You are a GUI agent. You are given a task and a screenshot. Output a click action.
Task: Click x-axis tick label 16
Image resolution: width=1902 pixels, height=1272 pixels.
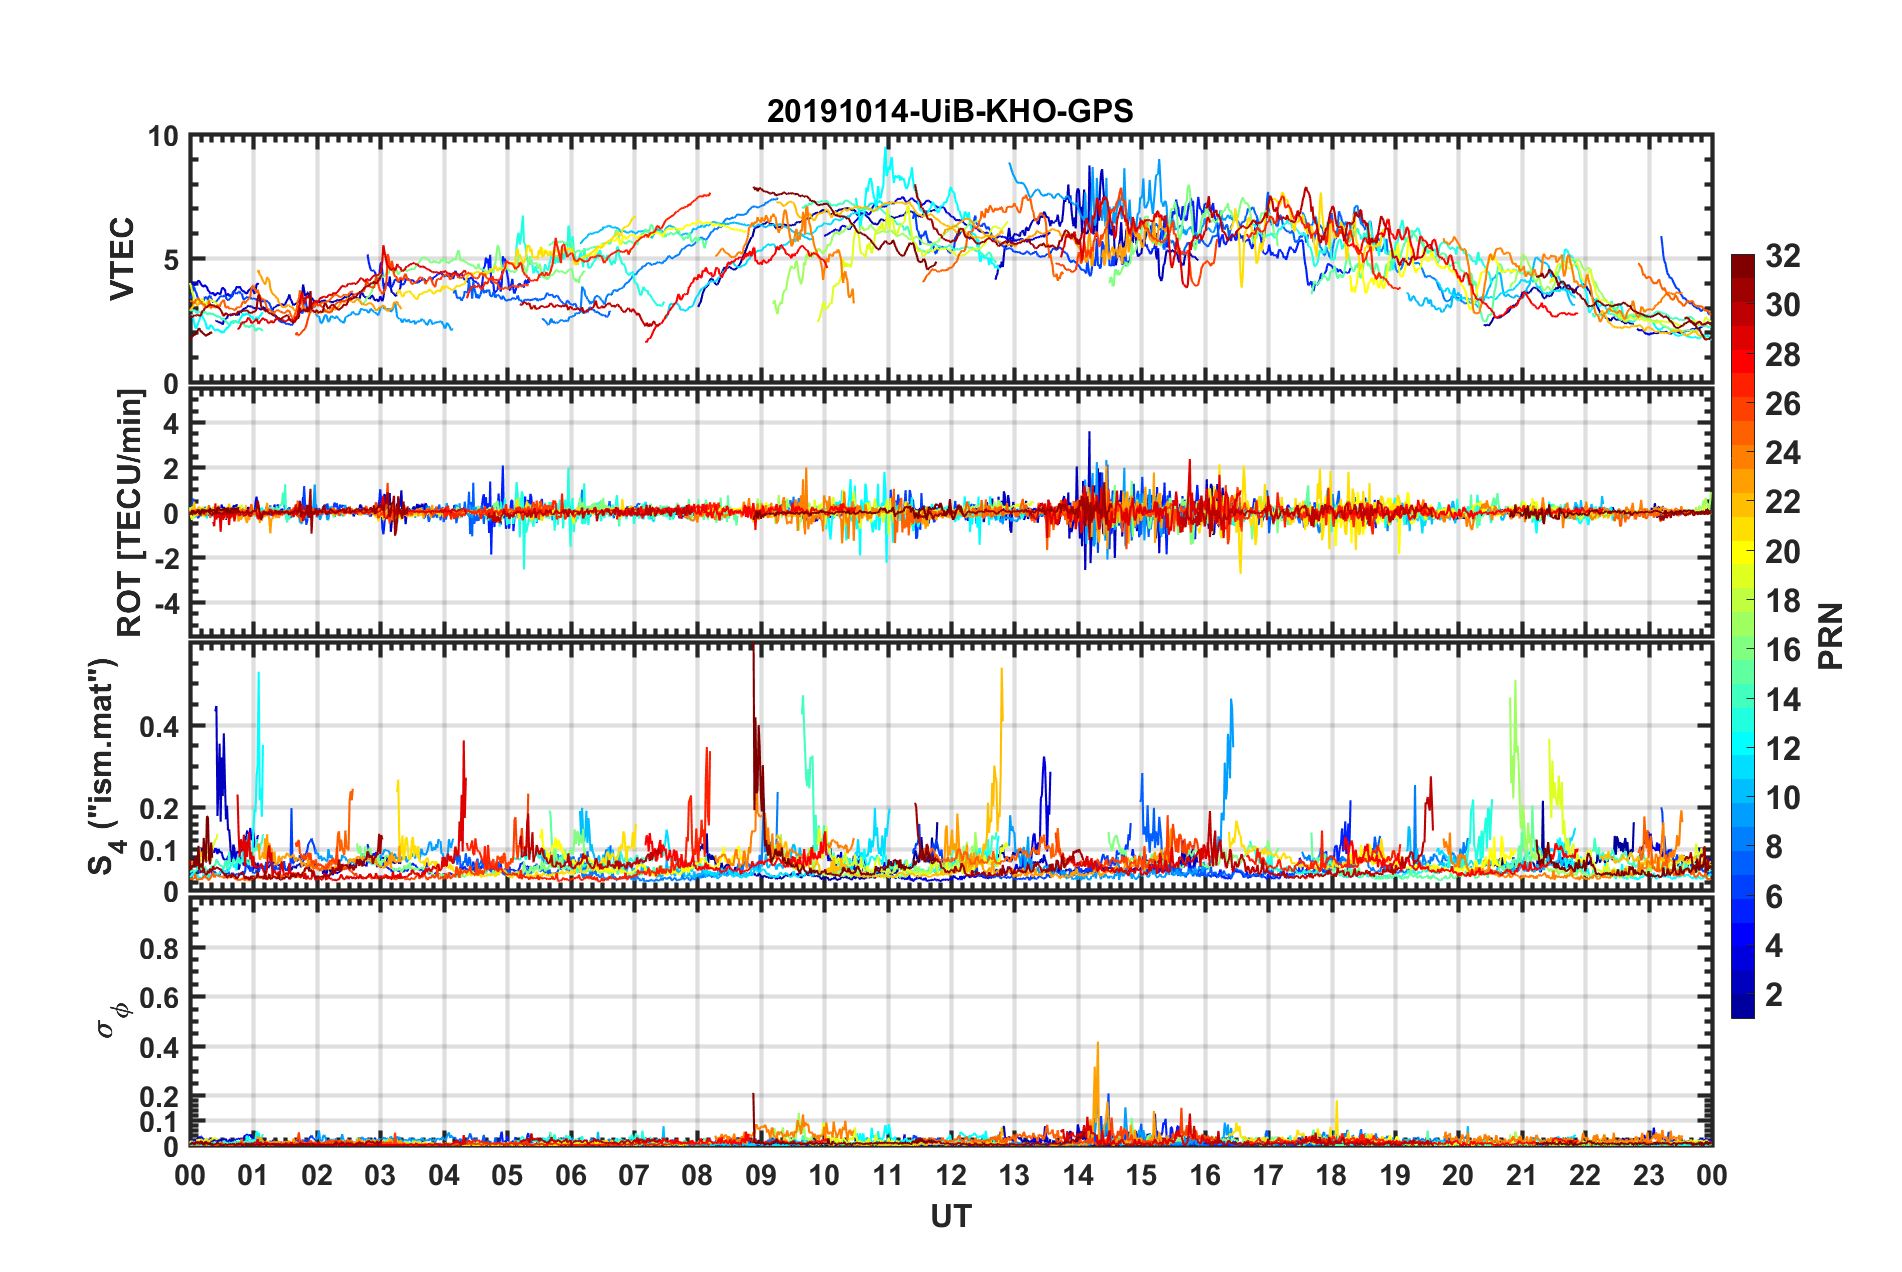[1205, 1175]
